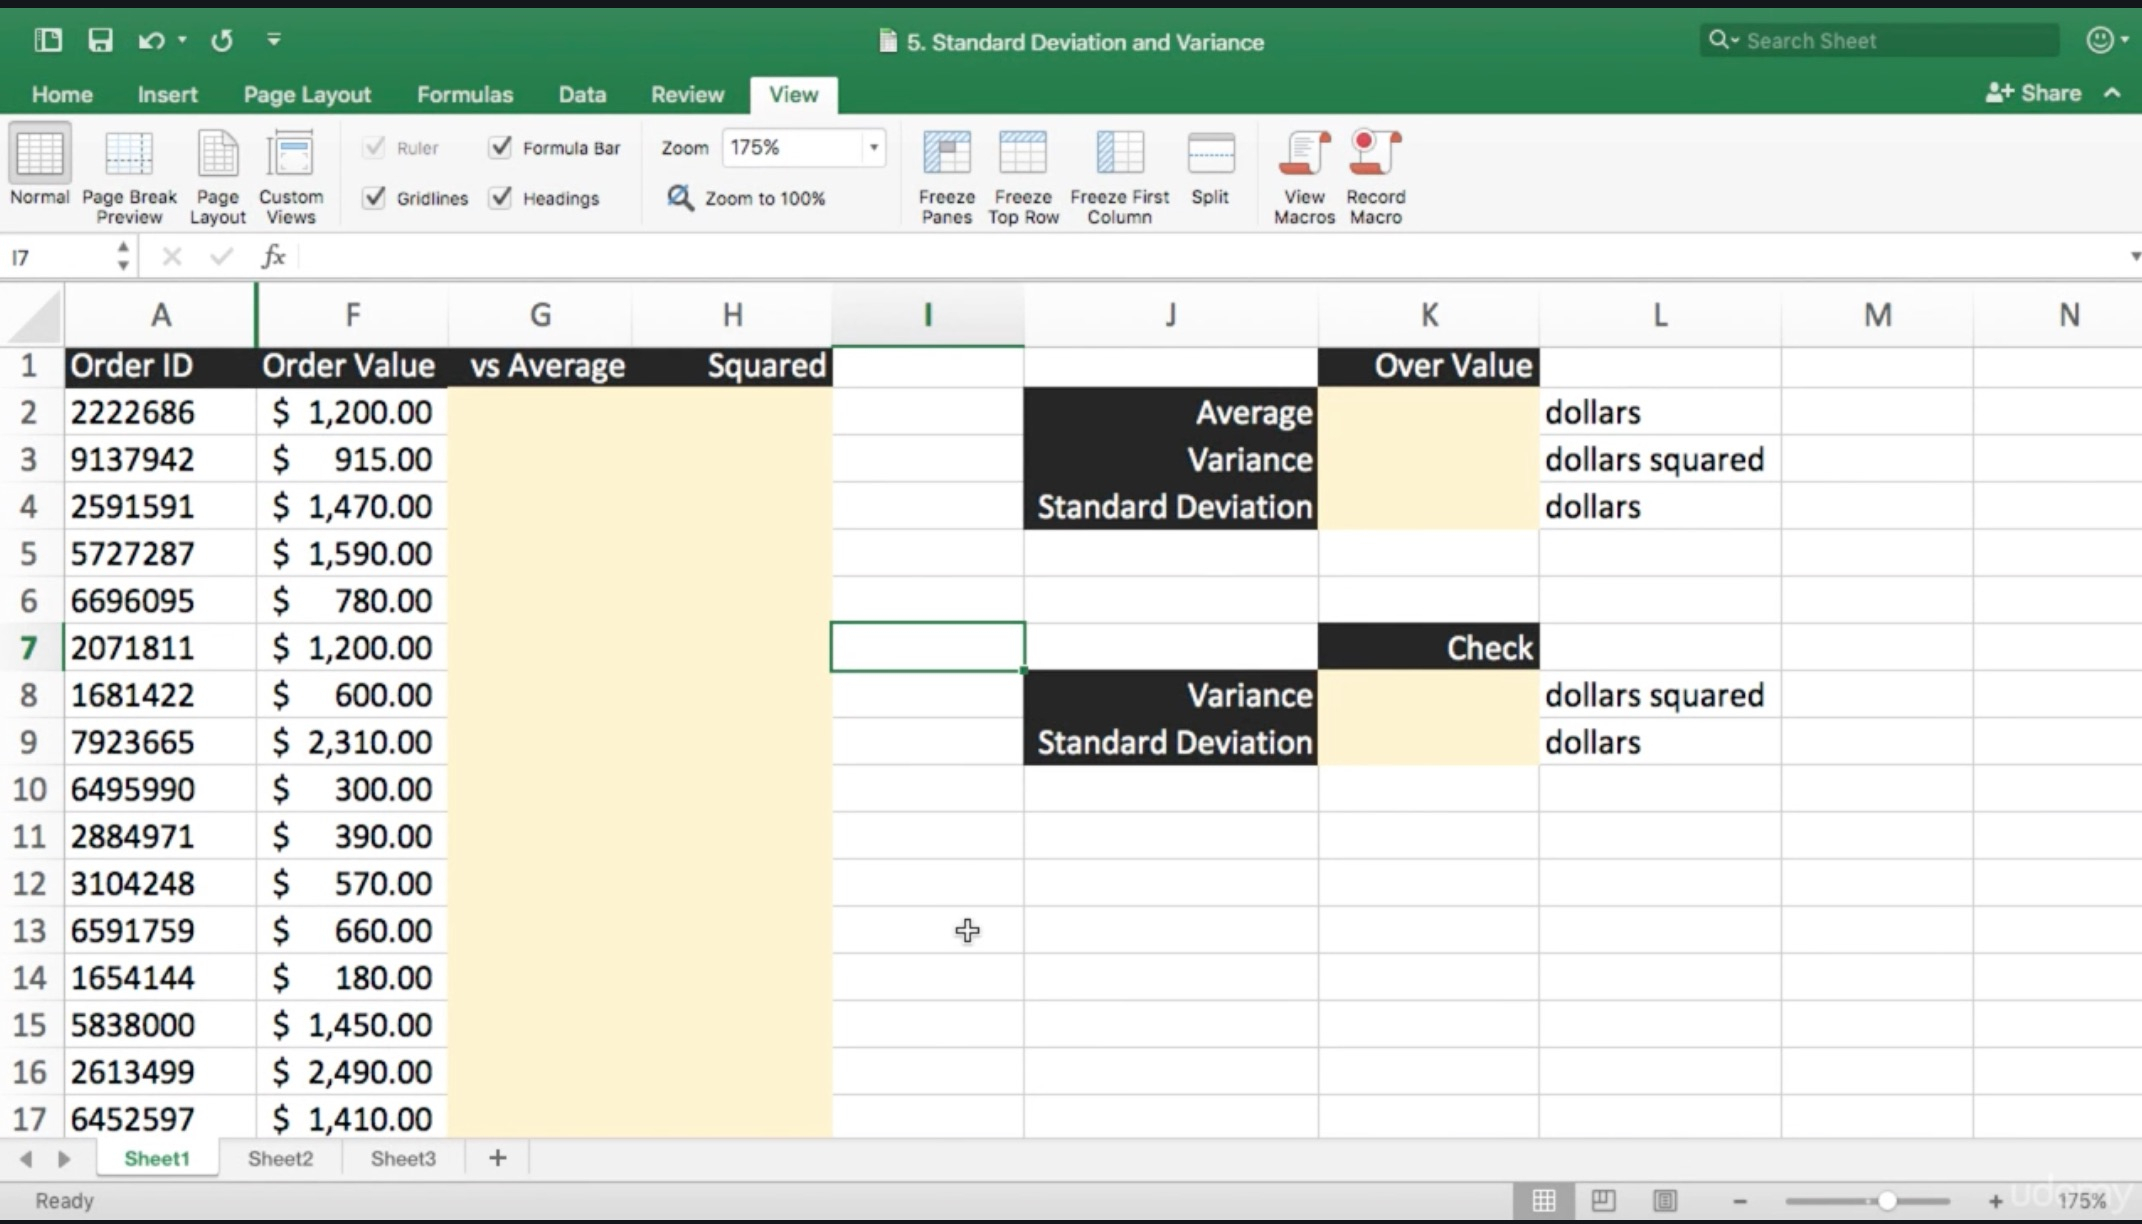Click the Save workbook icon
2142x1224 pixels.
click(x=99, y=40)
